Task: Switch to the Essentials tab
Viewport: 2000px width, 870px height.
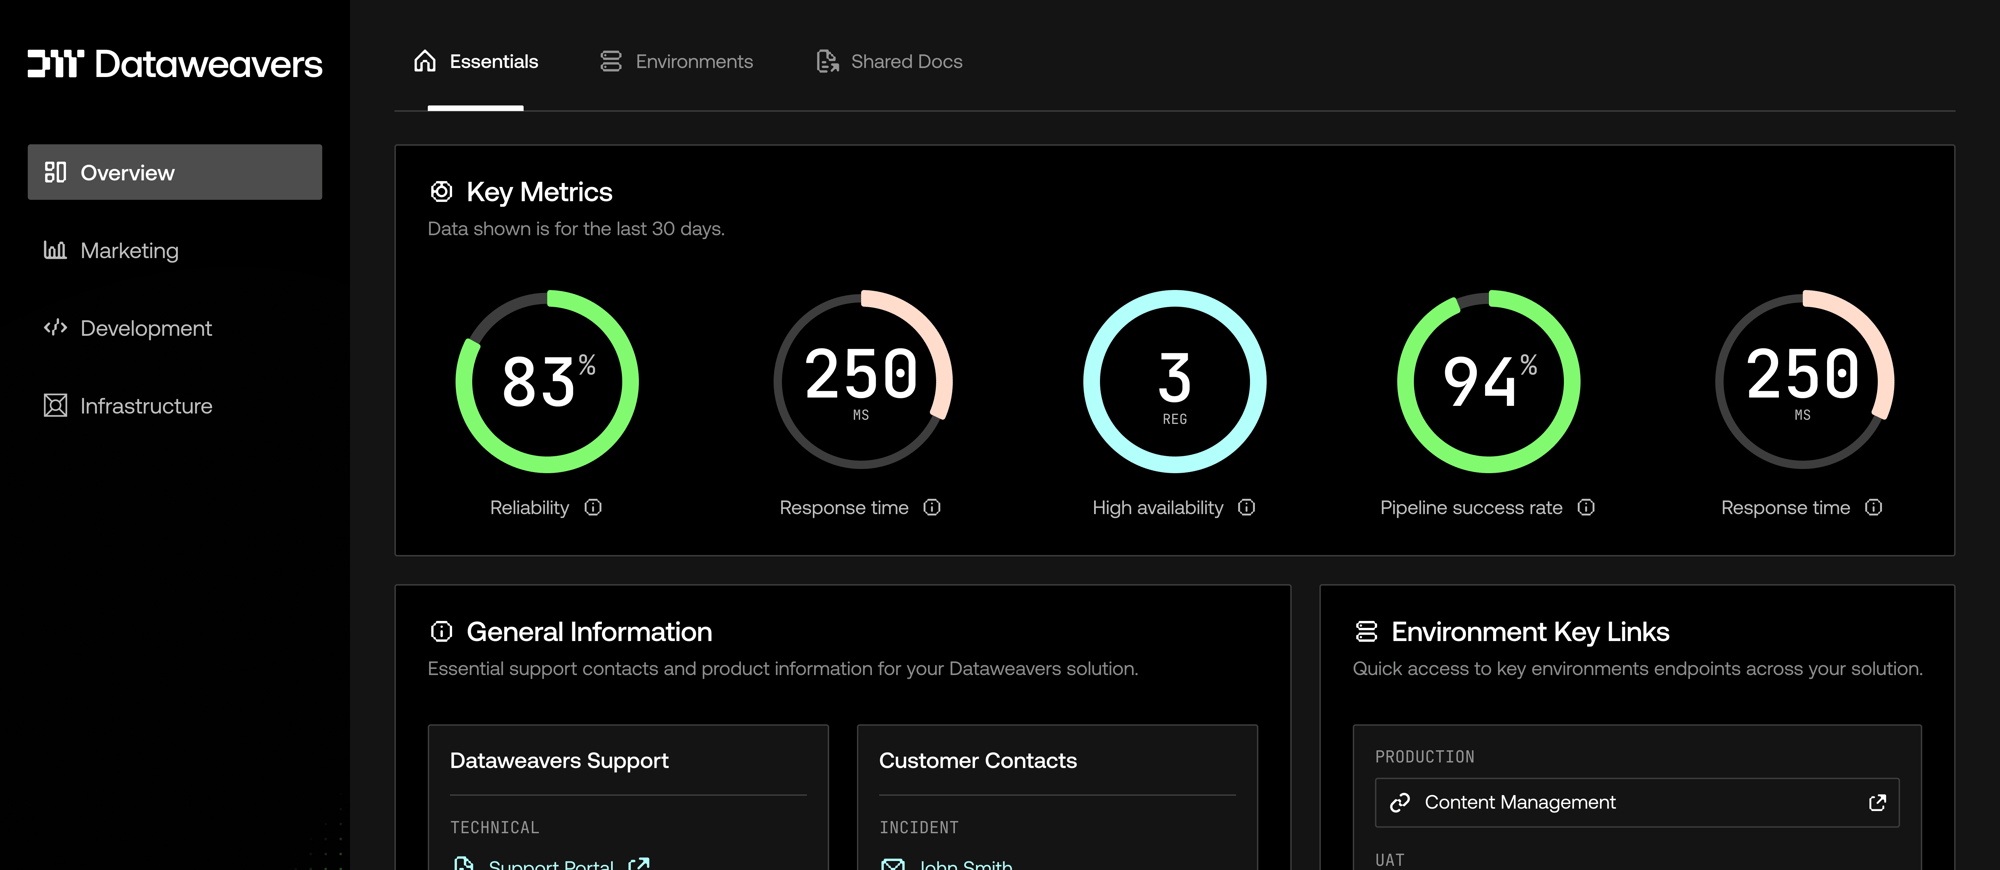Action: click(x=476, y=62)
